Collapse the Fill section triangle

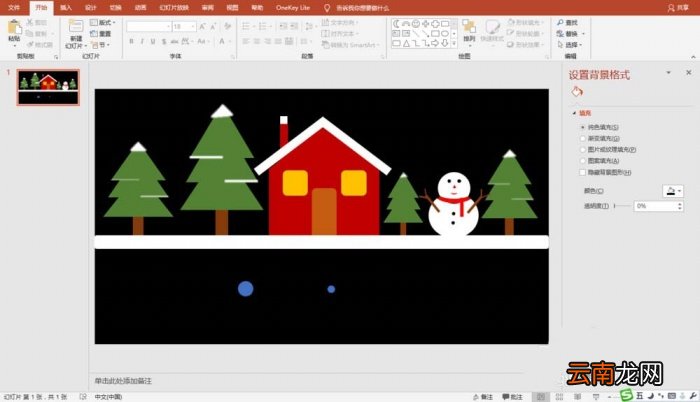(x=575, y=113)
